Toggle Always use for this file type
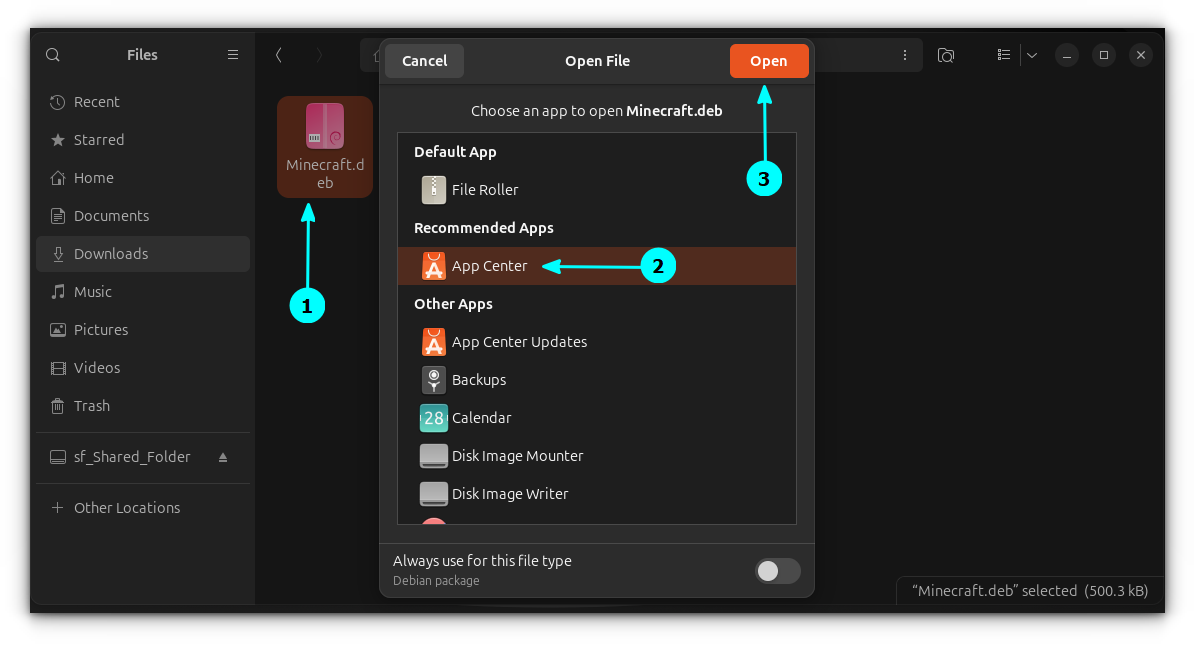Screen dimensions: 1195x645 tap(777, 571)
